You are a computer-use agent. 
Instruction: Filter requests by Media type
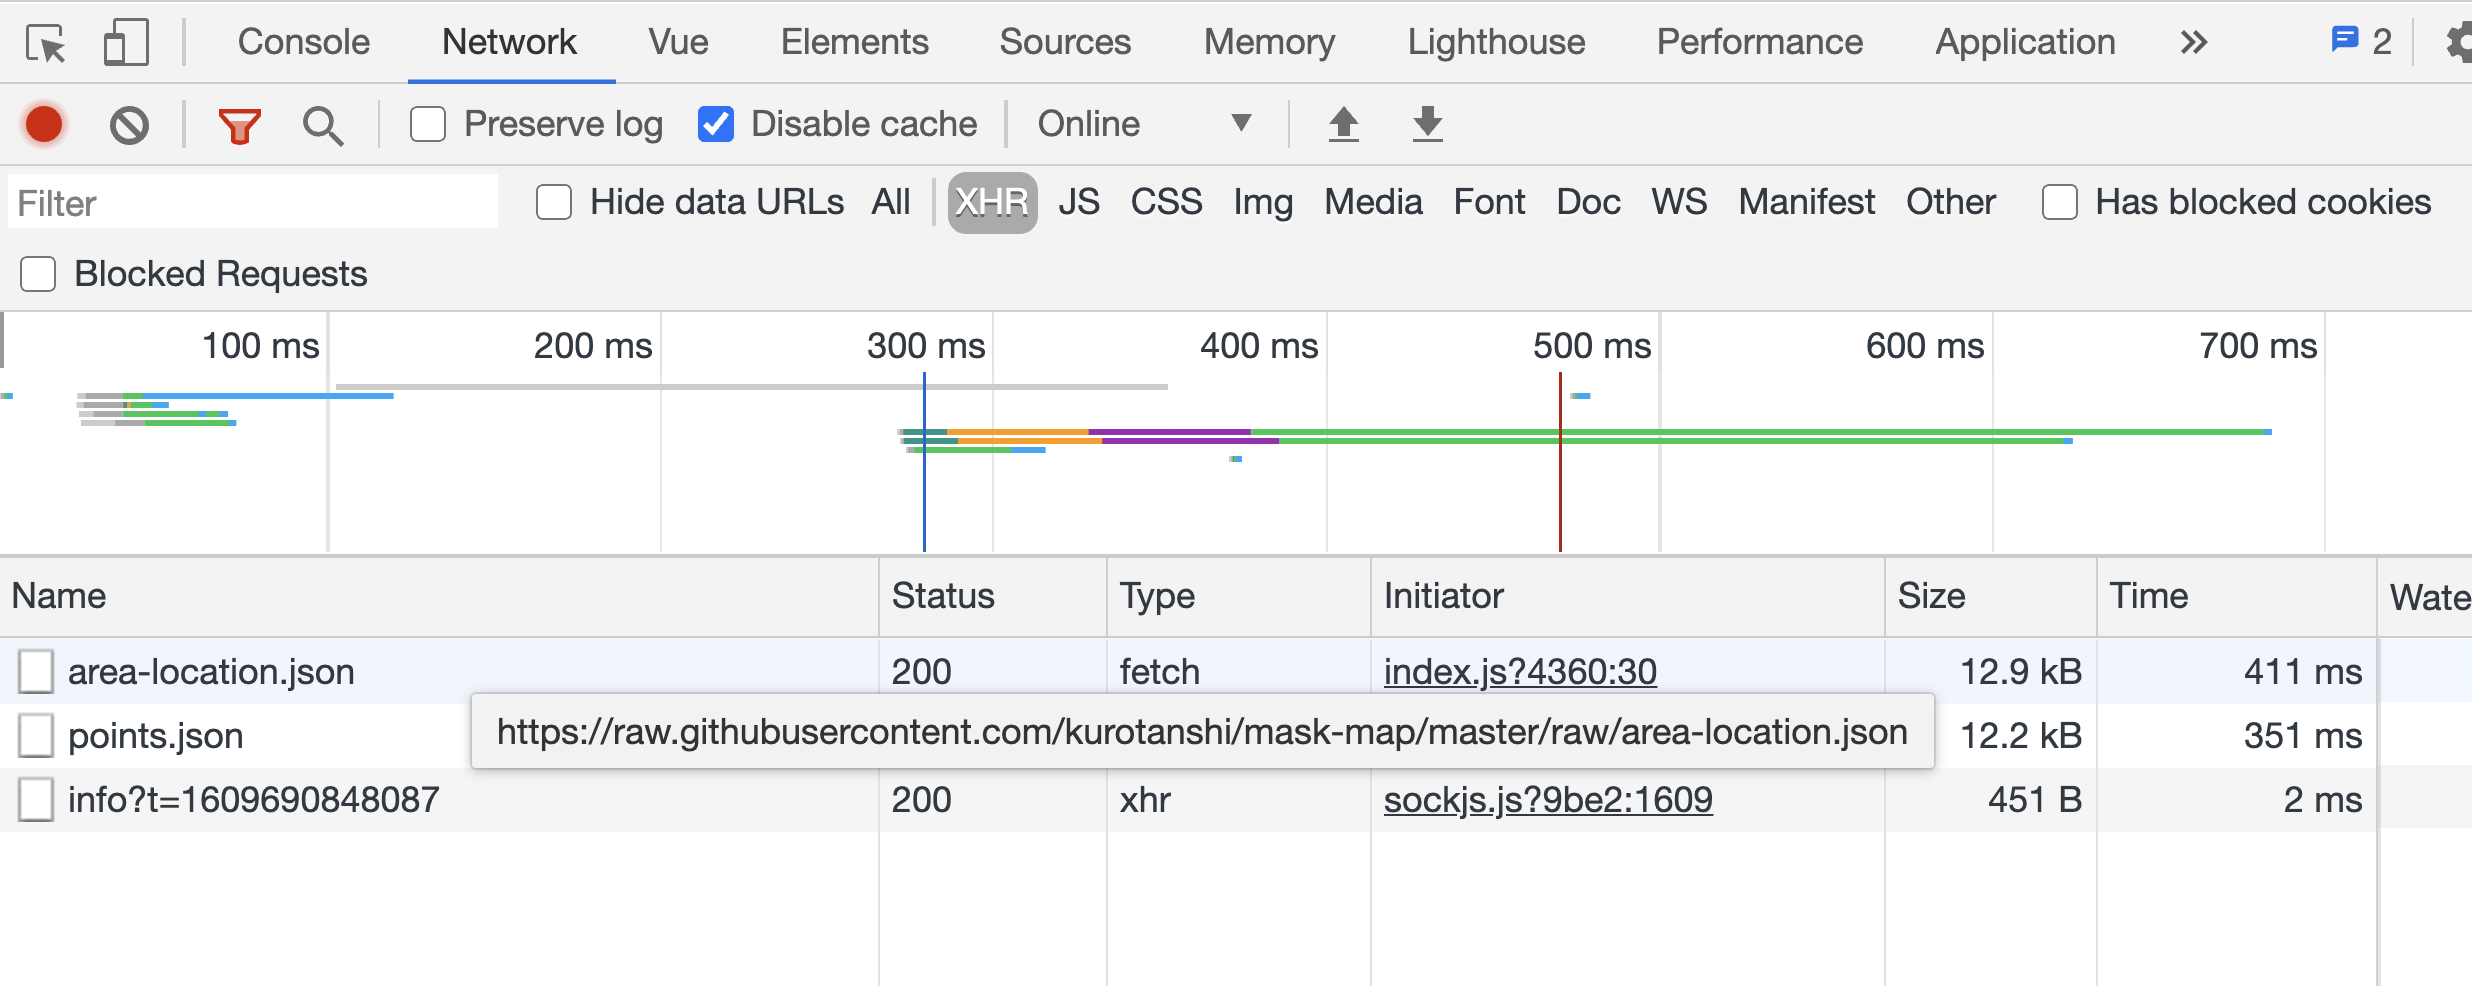pyautogui.click(x=1373, y=202)
